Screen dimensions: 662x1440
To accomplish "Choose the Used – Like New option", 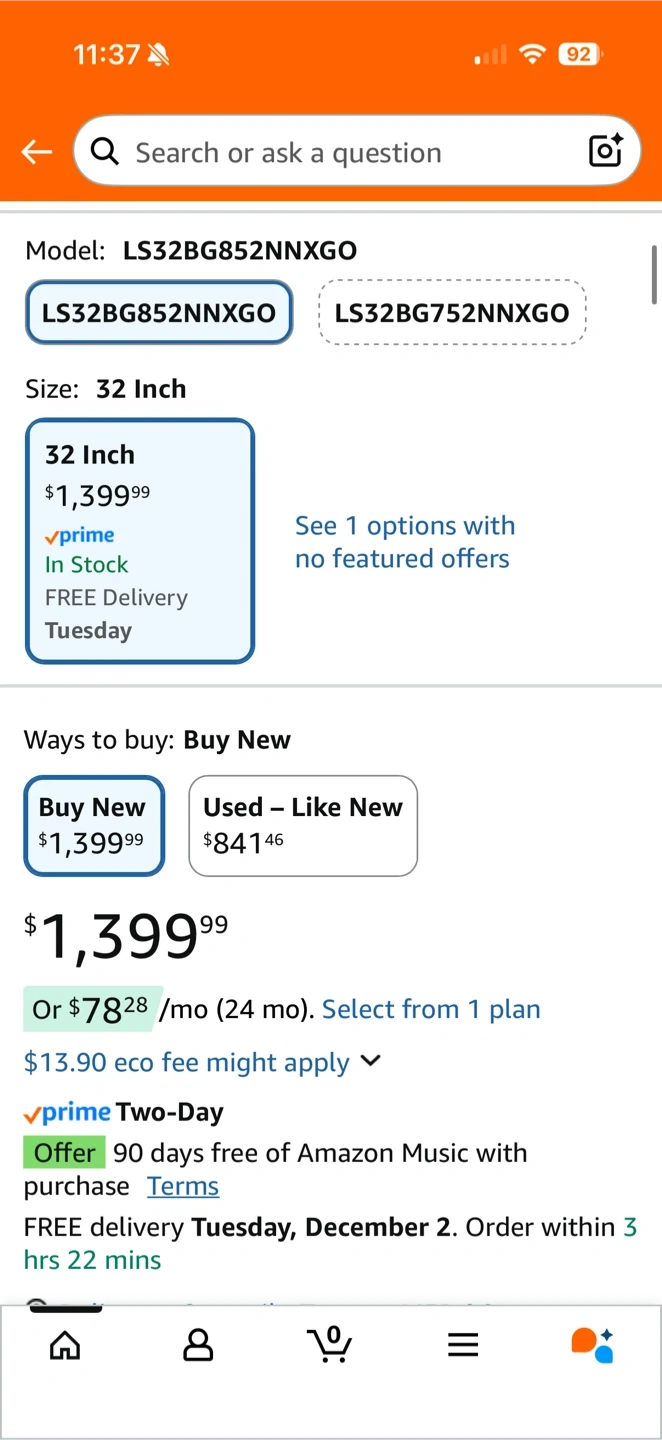I will 303,826.
